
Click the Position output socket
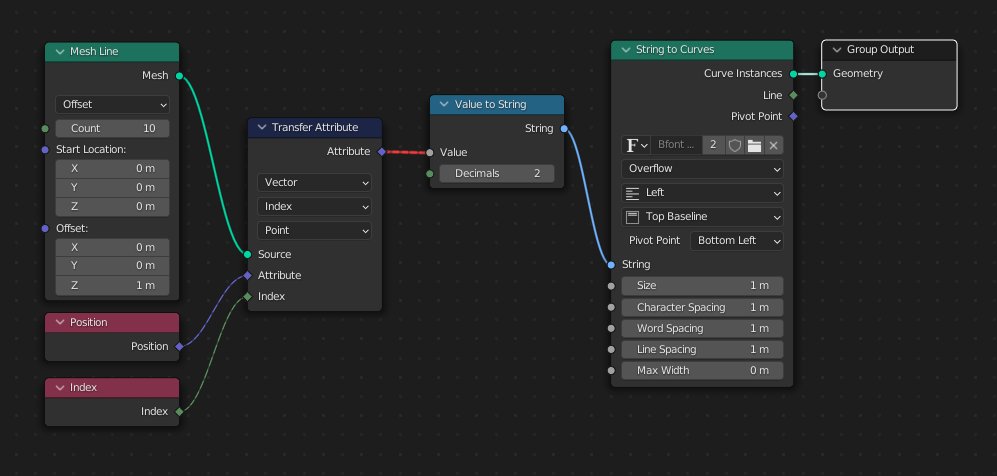click(x=179, y=346)
